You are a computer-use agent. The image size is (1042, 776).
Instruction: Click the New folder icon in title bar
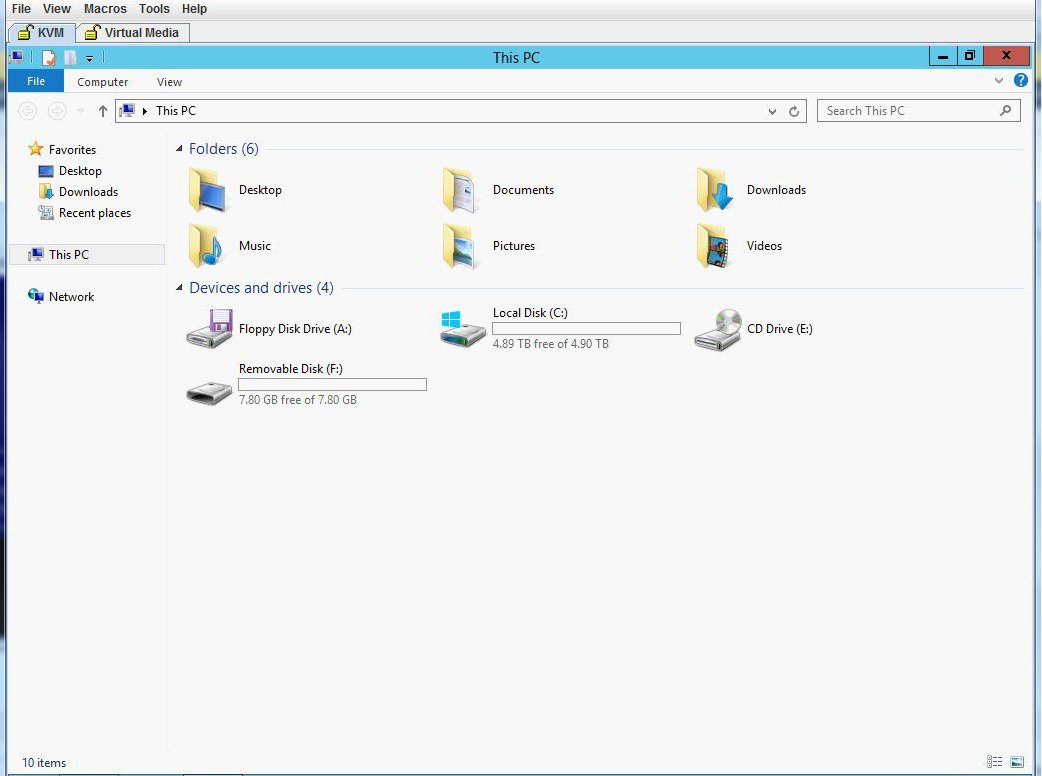pyautogui.click(x=70, y=58)
